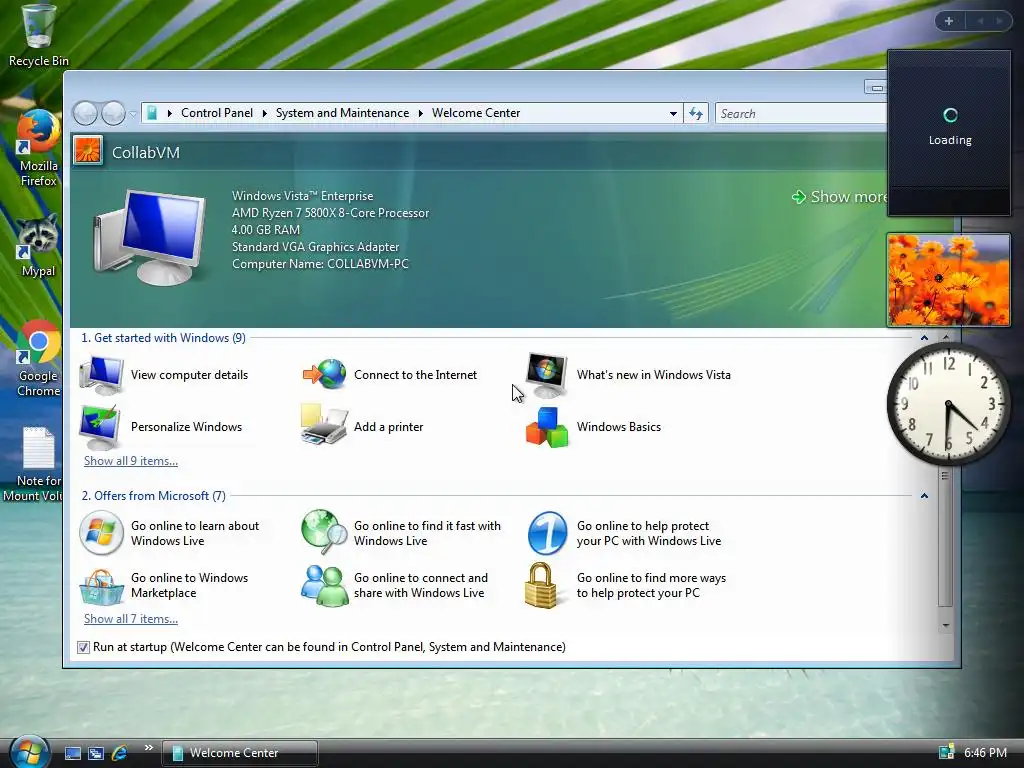1024x768 pixels.
Task: Click the sidebar previous gadgets arrow
Action: tap(980, 21)
